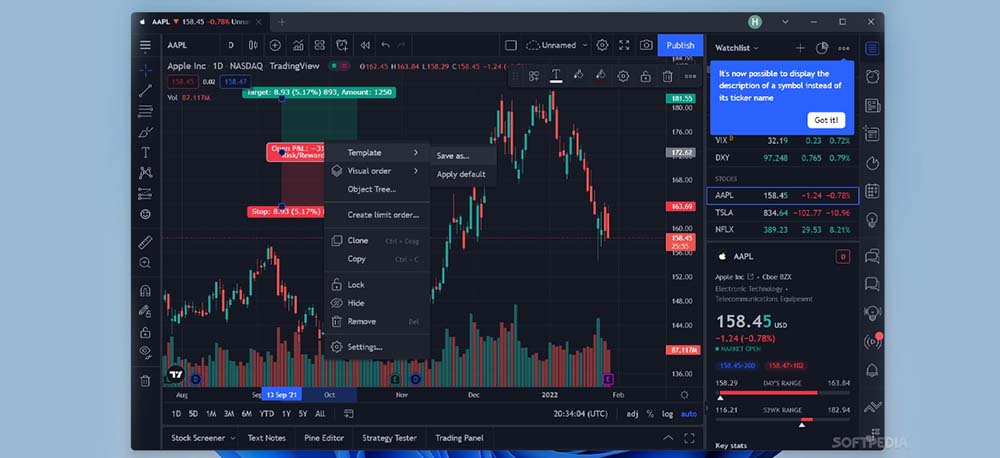Viewport: 1000px width, 458px height.
Task: Open chart settings gear in top toolbar
Action: 602,45
